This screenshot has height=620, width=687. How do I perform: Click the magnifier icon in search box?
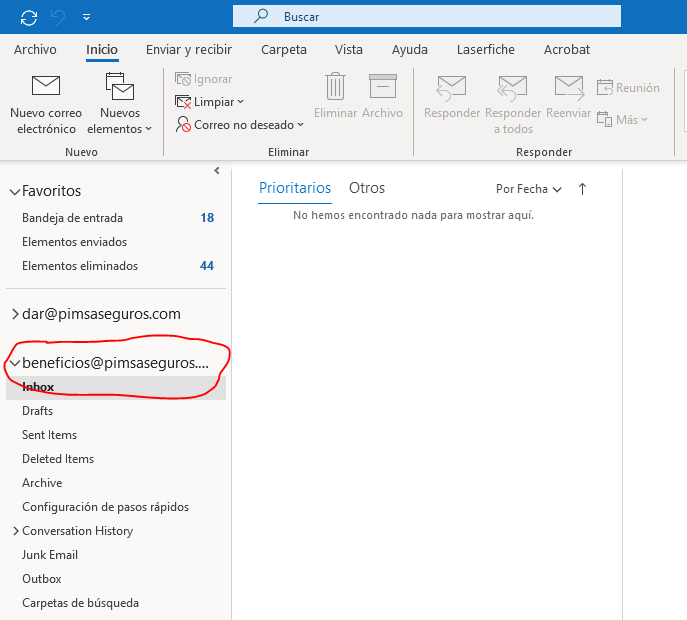point(261,16)
